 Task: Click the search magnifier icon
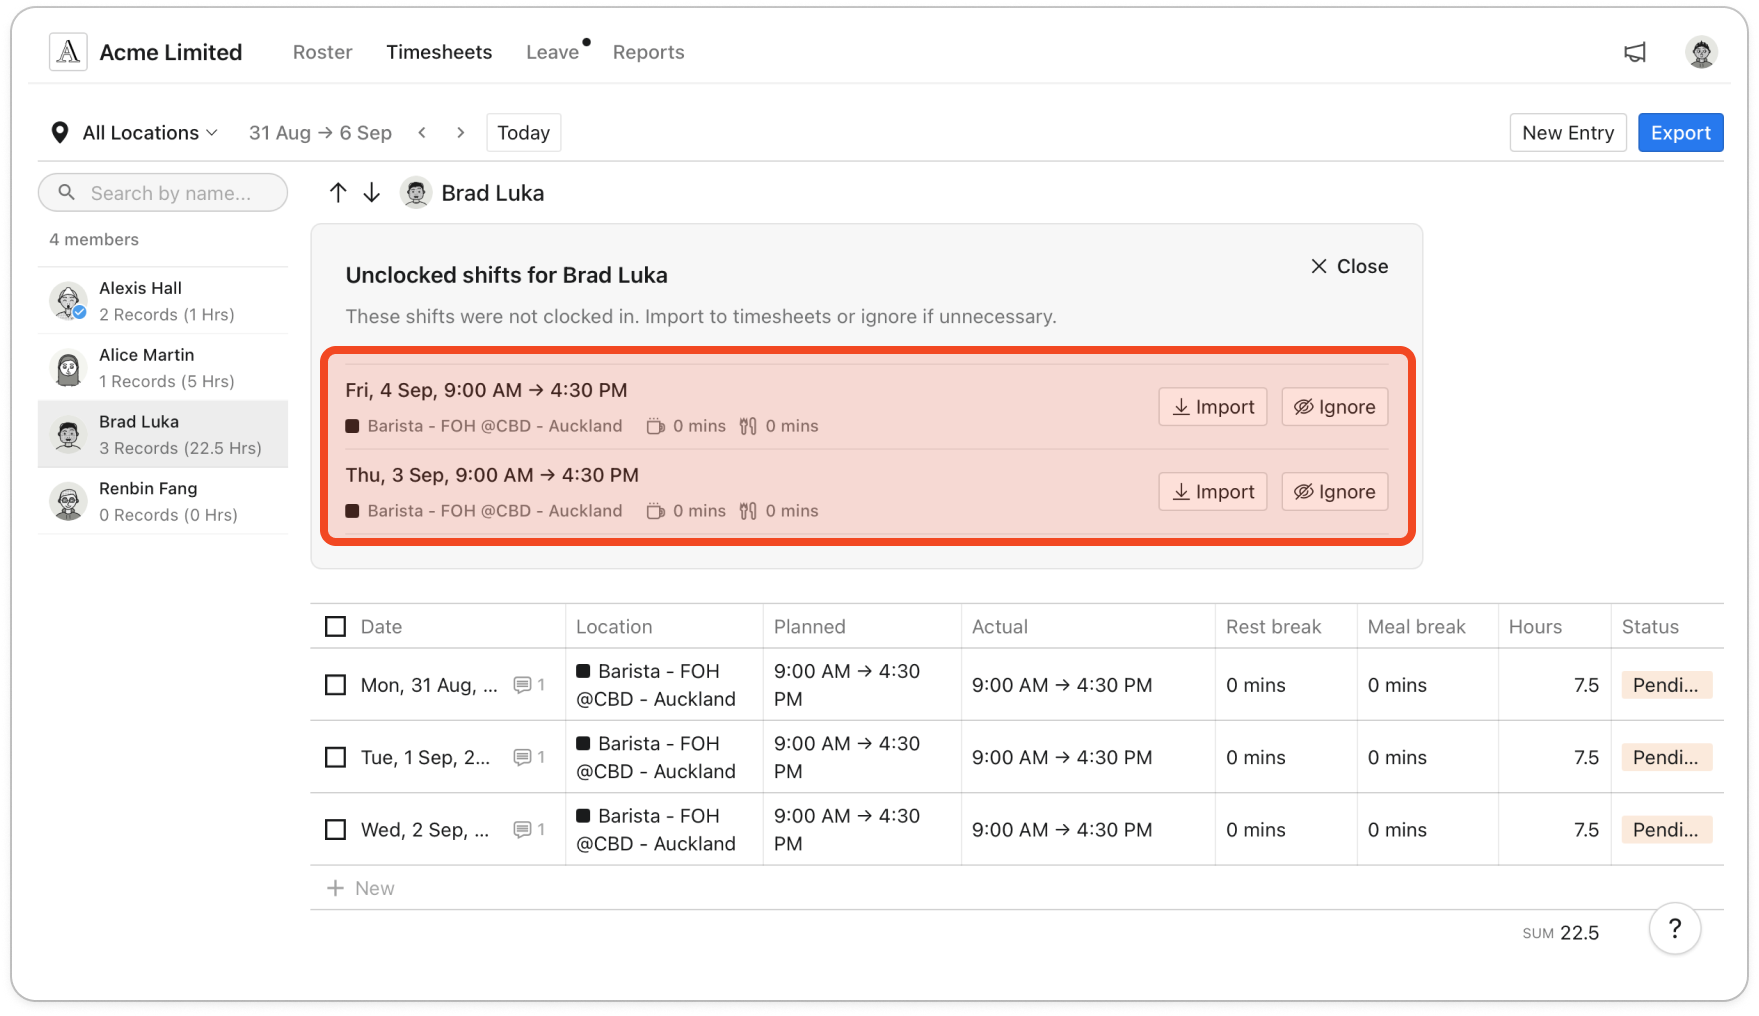(67, 192)
